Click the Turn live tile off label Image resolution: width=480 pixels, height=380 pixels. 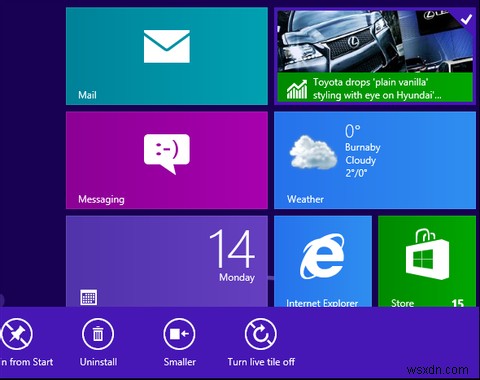[x=261, y=362]
